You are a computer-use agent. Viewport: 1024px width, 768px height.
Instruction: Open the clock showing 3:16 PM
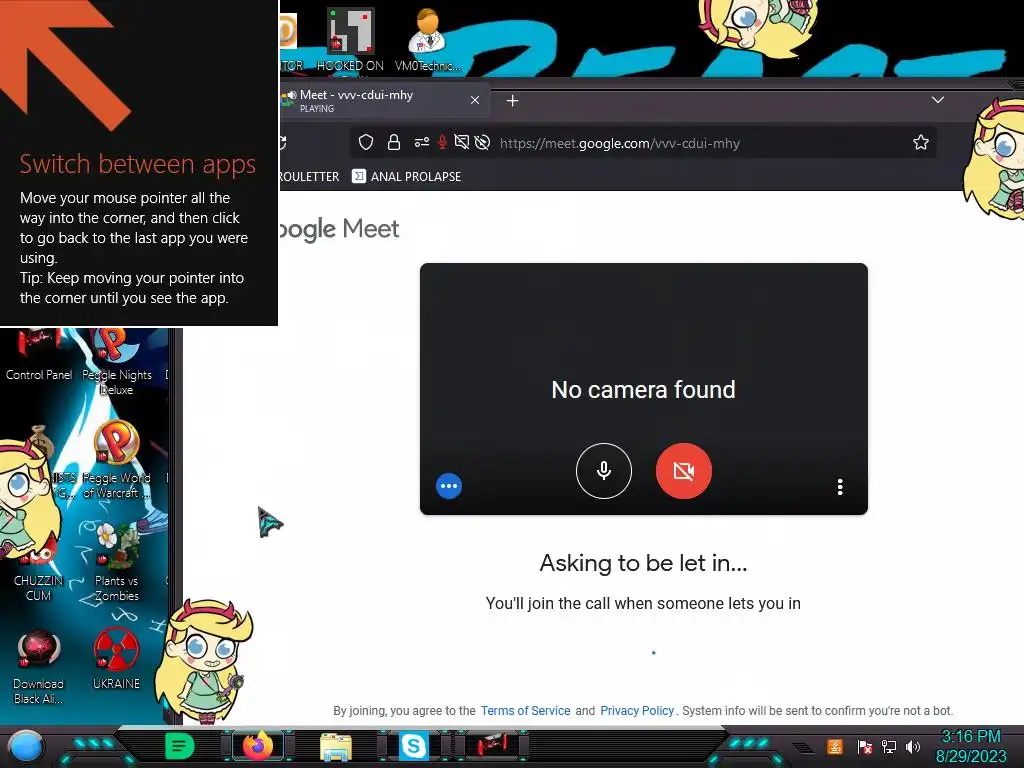[971, 746]
